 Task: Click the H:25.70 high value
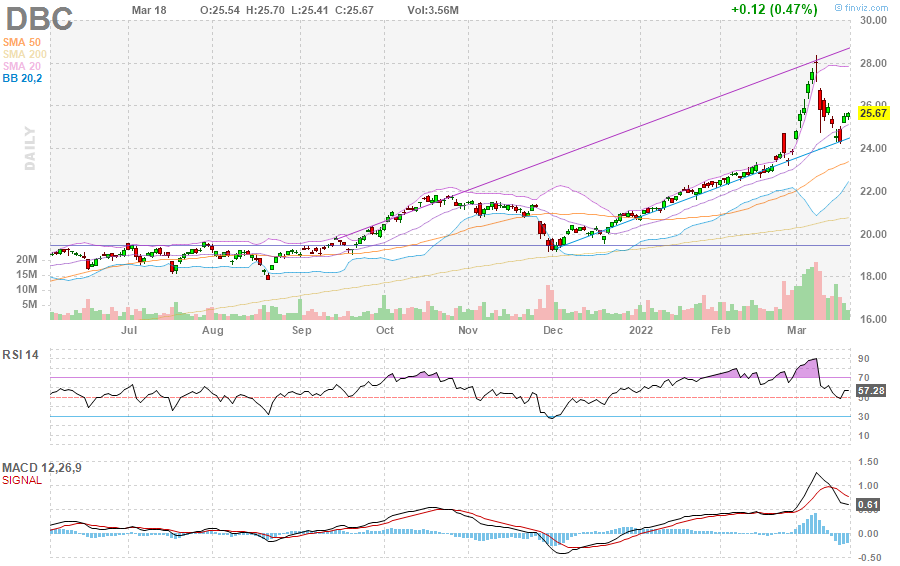(x=265, y=10)
